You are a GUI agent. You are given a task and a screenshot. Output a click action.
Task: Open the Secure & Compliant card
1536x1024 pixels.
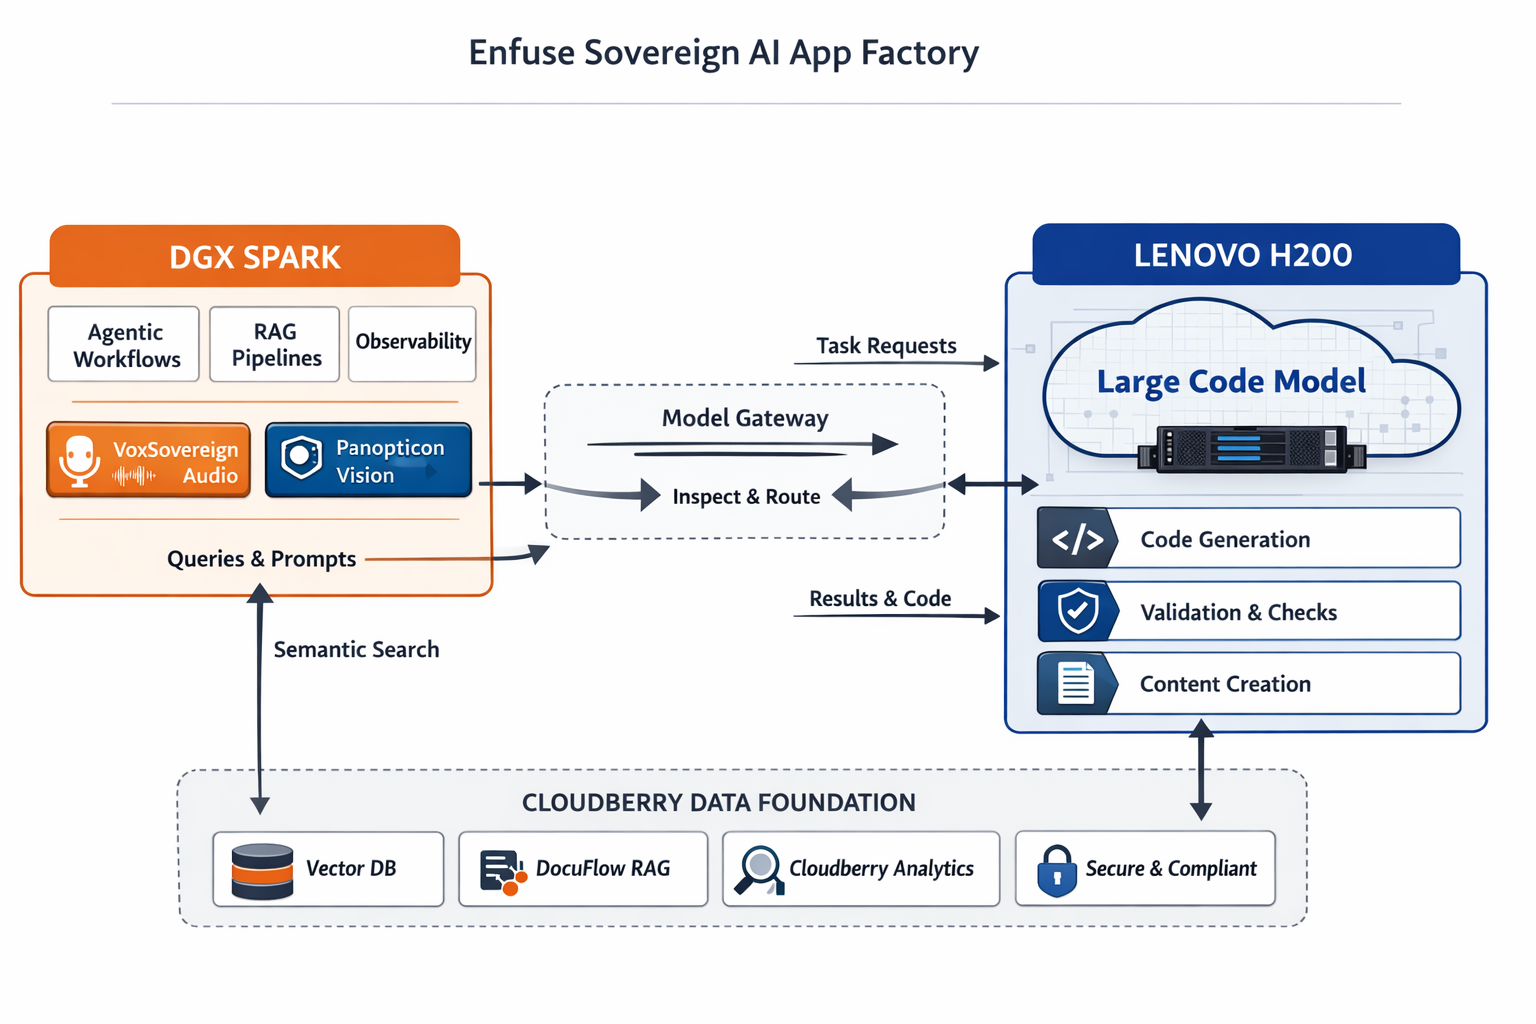click(1145, 869)
